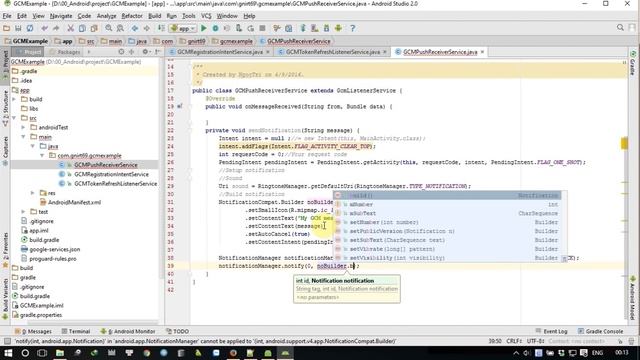This screenshot has width=640, height=360.
Task: Click ENG language indicator in tray
Action: pos(597,353)
